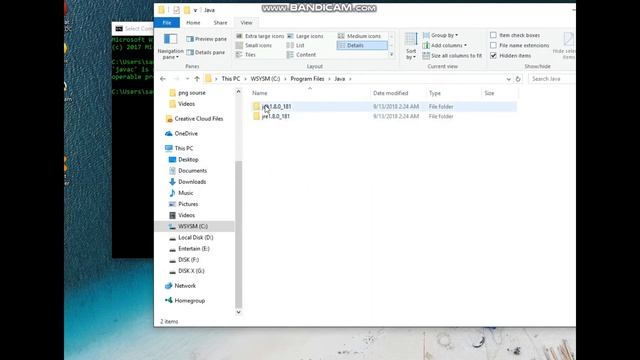
Task: Open Downloads in navigation pane
Action: point(192,182)
